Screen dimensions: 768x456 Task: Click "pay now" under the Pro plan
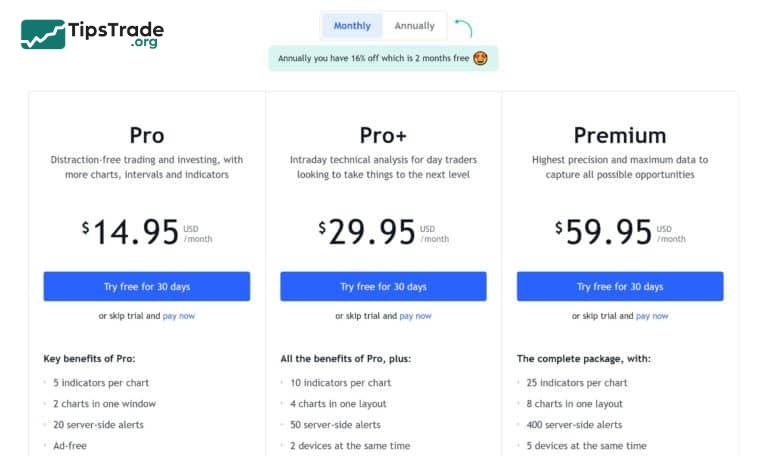(179, 316)
